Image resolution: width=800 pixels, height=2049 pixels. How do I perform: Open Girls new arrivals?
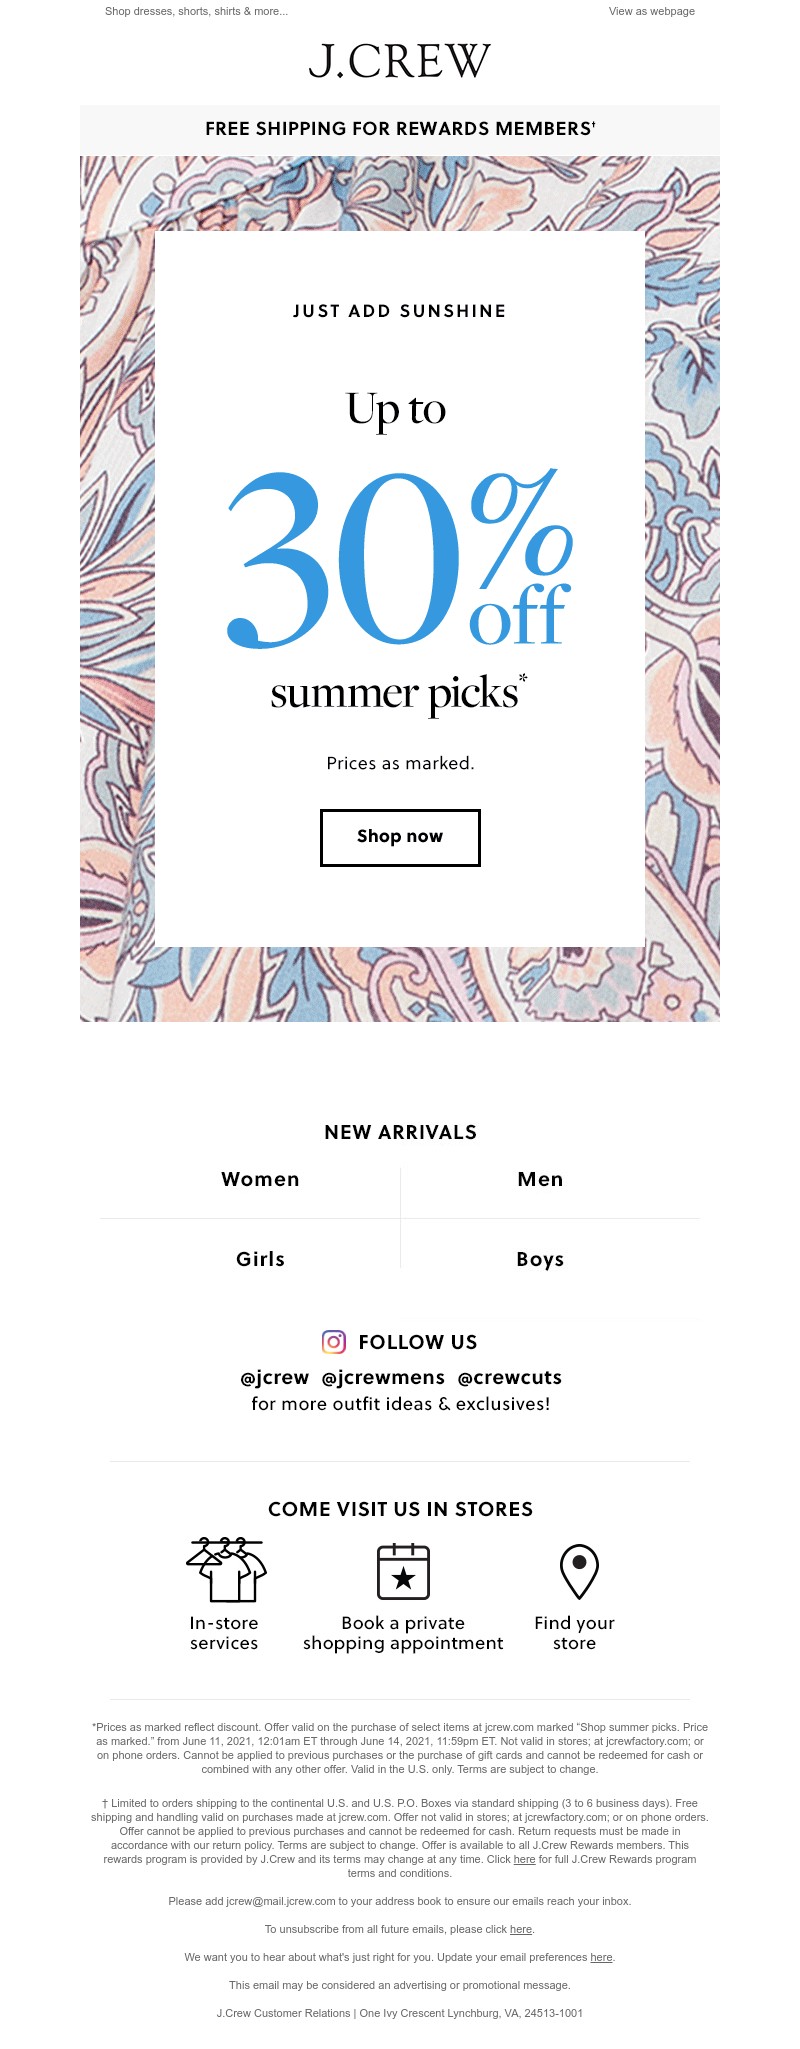(260, 1259)
